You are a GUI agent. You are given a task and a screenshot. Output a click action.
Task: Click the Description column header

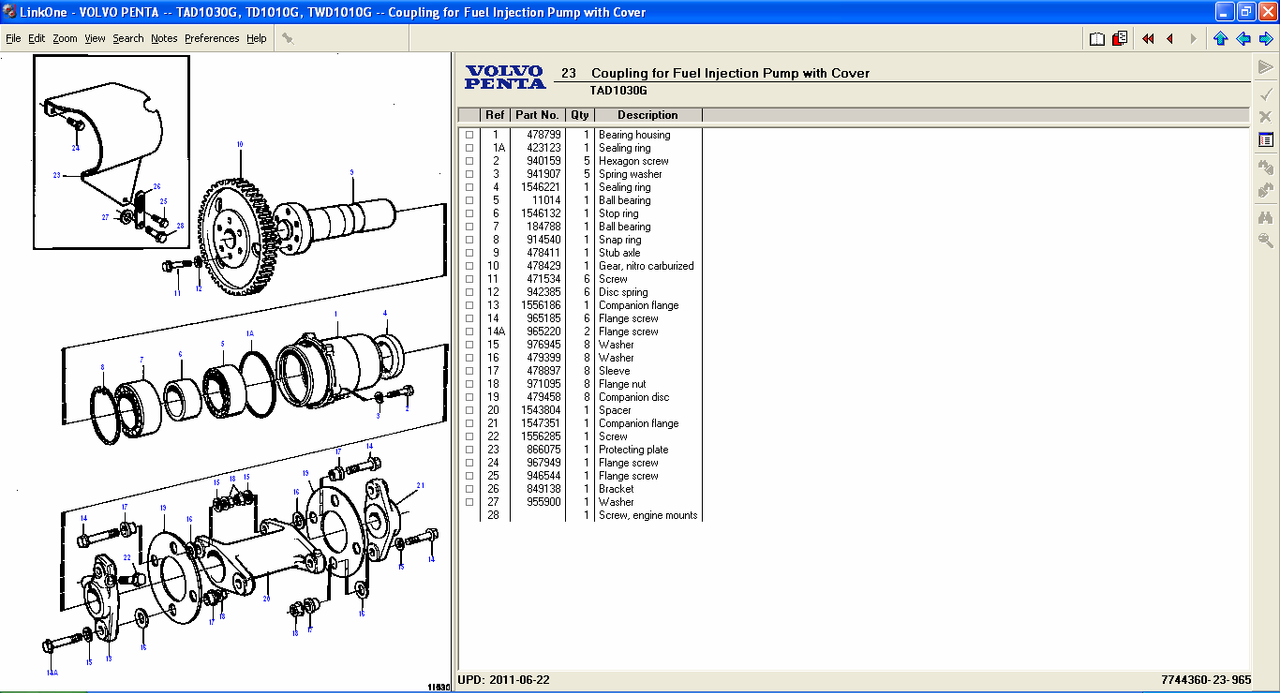click(648, 115)
